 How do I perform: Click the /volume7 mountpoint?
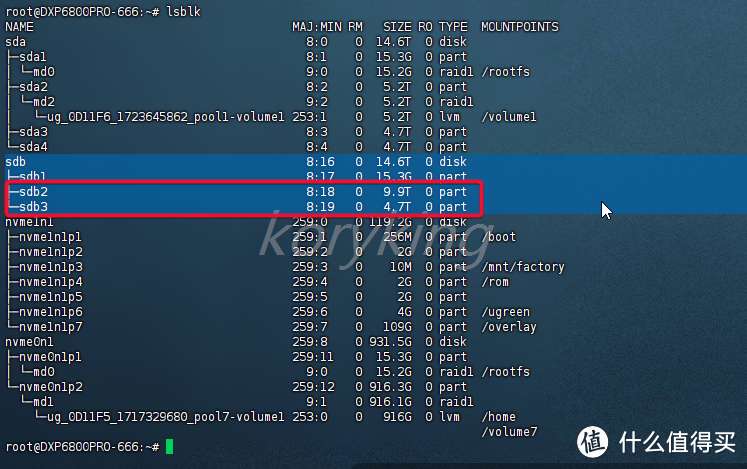[509, 432]
